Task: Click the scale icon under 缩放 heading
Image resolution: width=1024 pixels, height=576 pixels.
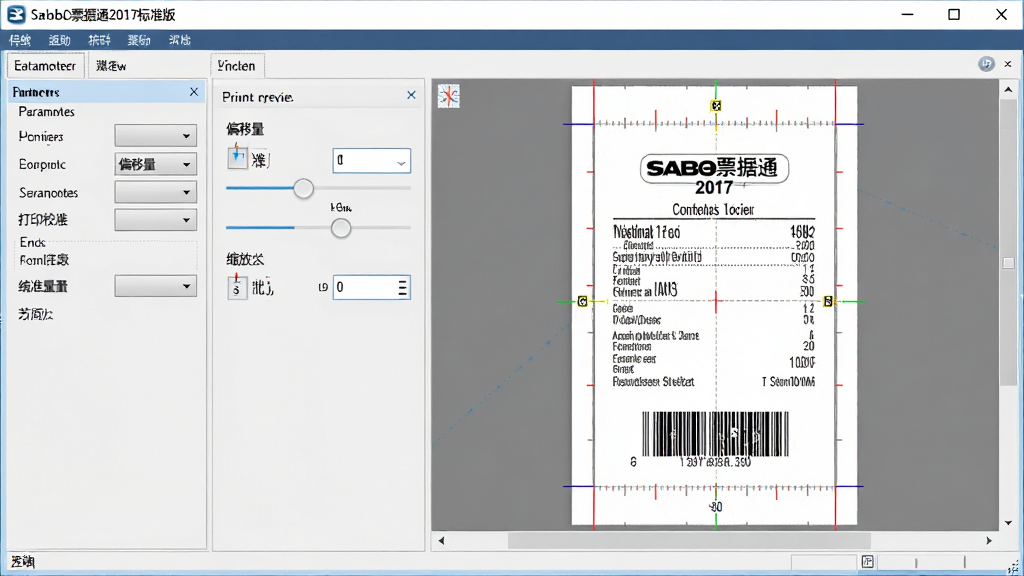Action: [237, 287]
